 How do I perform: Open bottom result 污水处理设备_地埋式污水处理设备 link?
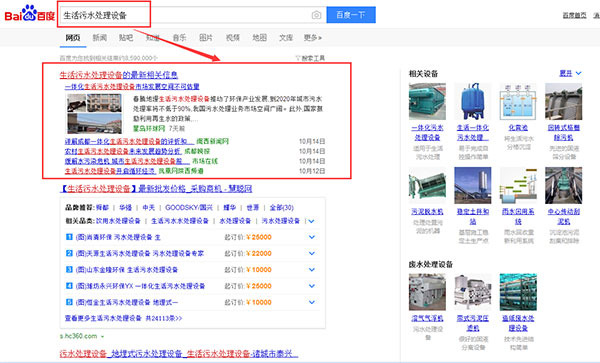(x=178, y=353)
